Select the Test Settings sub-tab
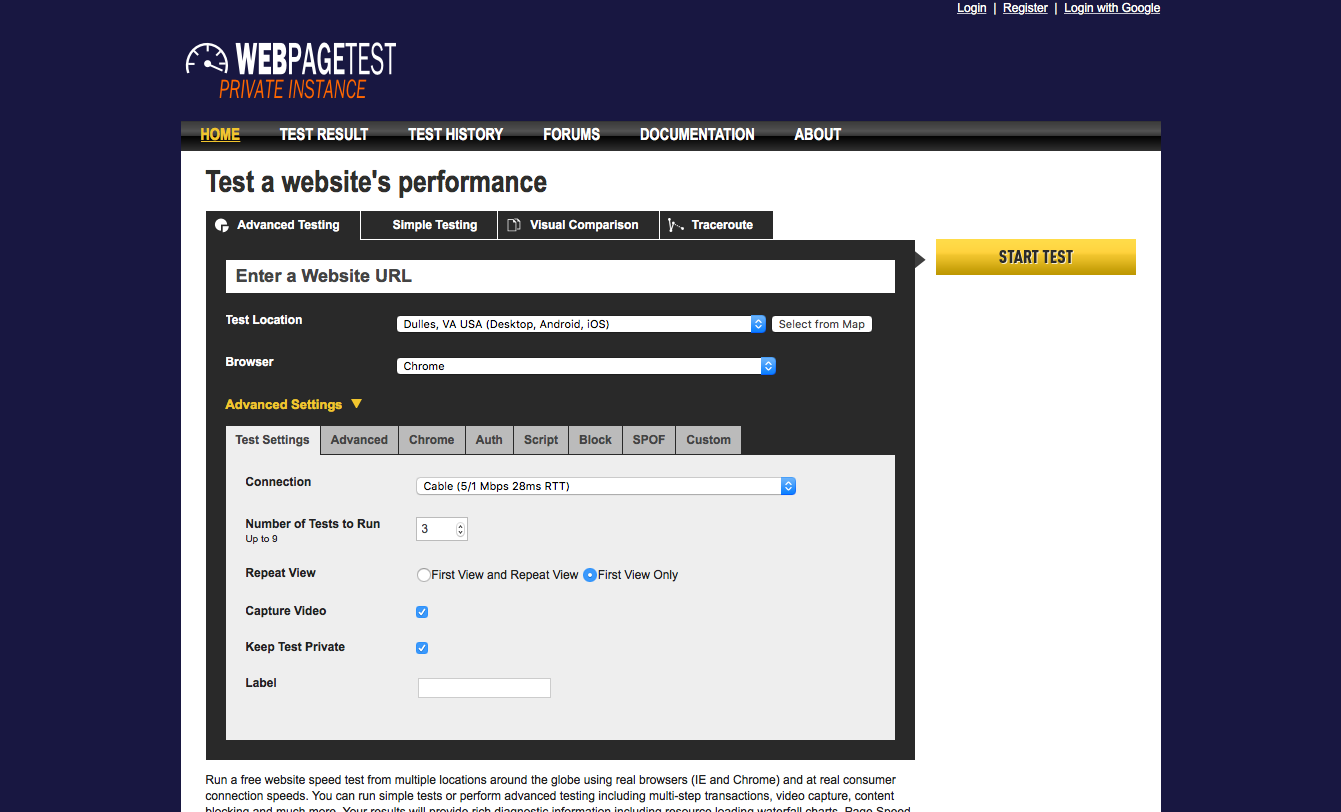 [x=273, y=440]
